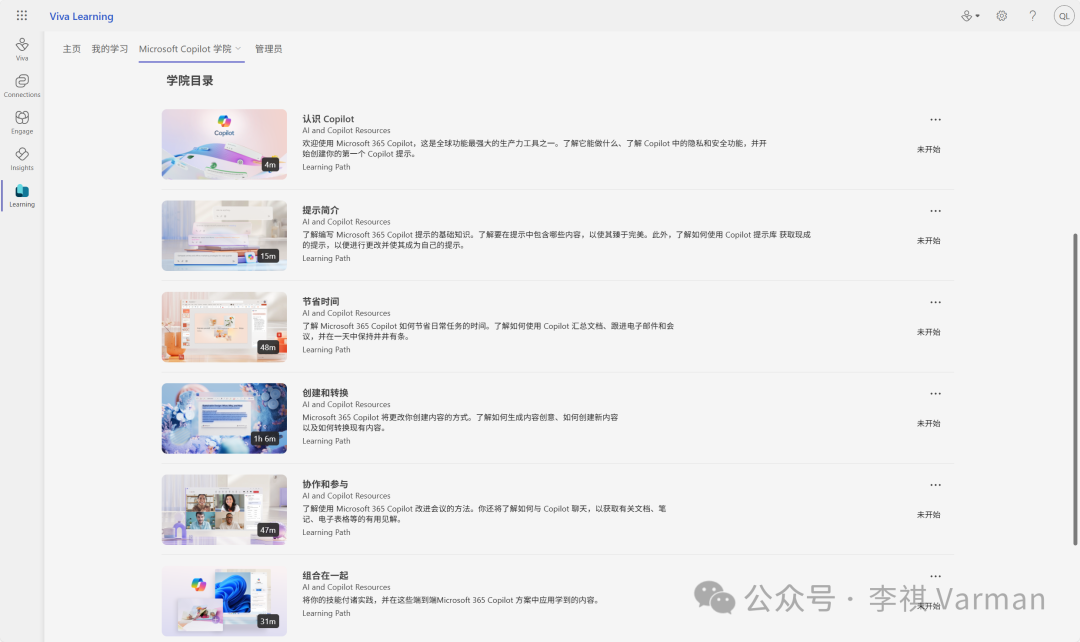Open the 认识 Copilot course title

(x=328, y=118)
